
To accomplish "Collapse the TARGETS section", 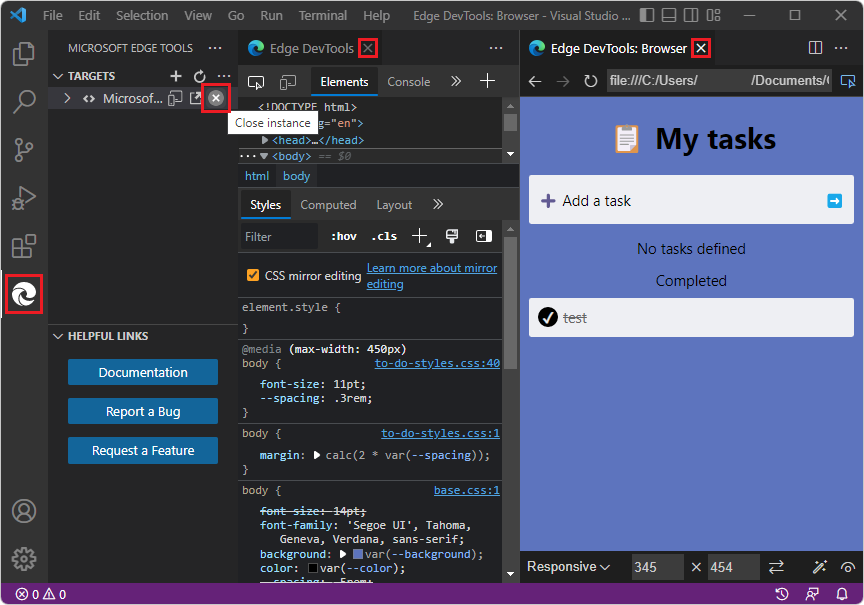I will click(x=57, y=75).
